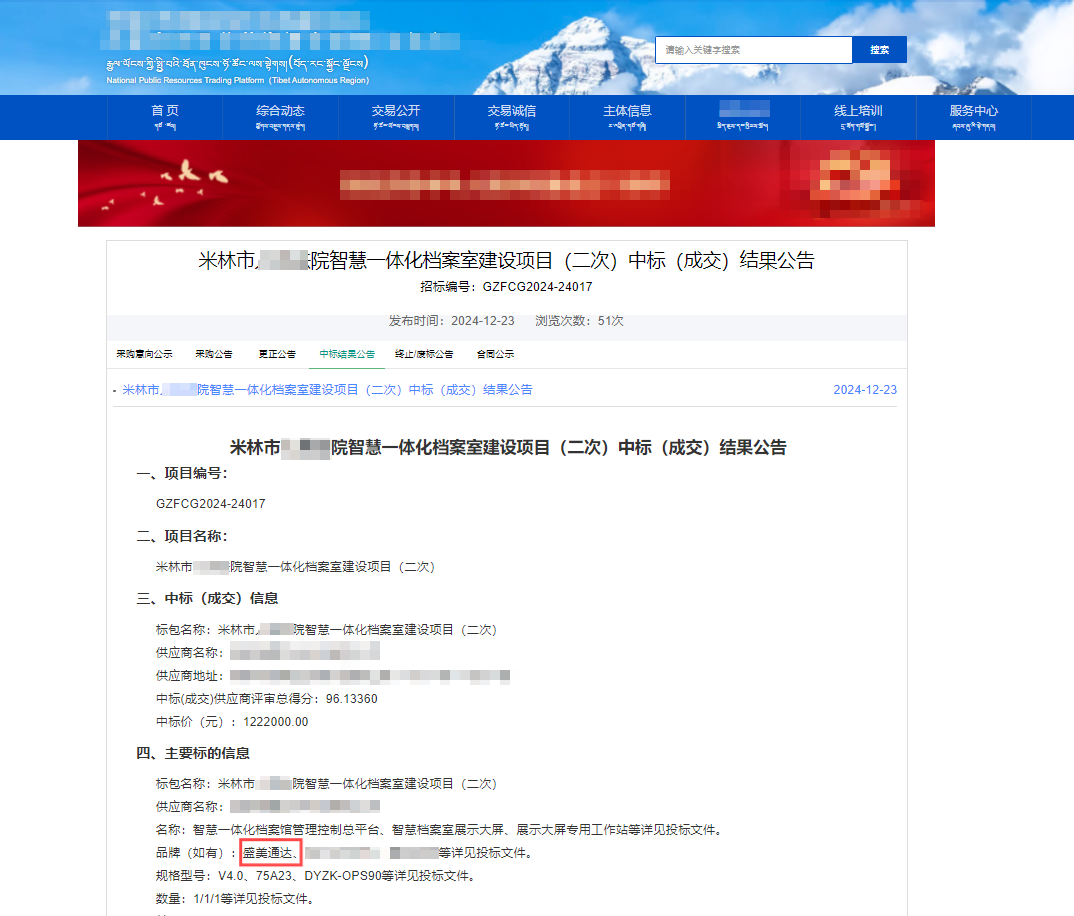This screenshot has width=1074, height=916.
Task: Open the 合同公示 tab
Action: [x=495, y=354]
